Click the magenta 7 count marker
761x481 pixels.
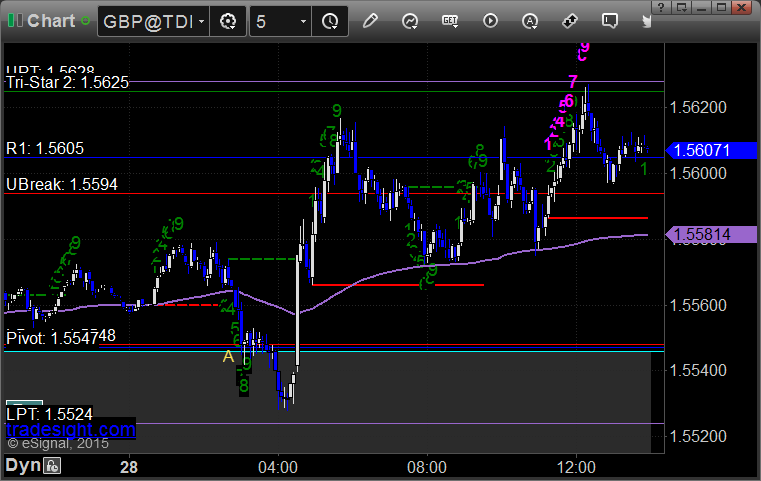click(x=573, y=81)
